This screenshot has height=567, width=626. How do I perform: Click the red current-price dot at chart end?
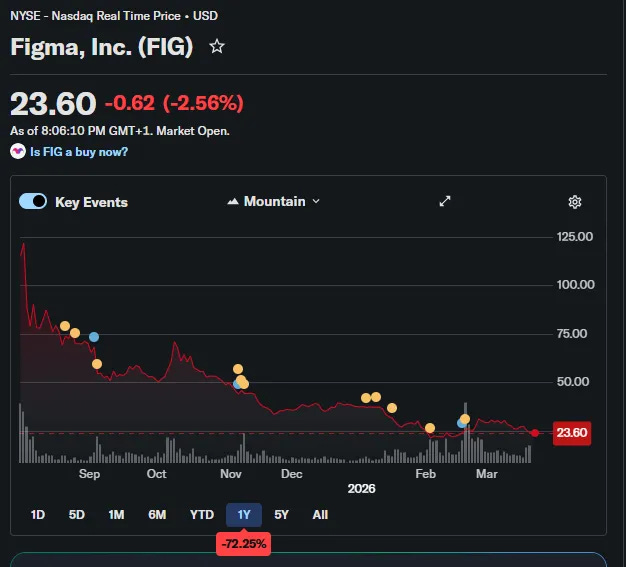coord(535,433)
